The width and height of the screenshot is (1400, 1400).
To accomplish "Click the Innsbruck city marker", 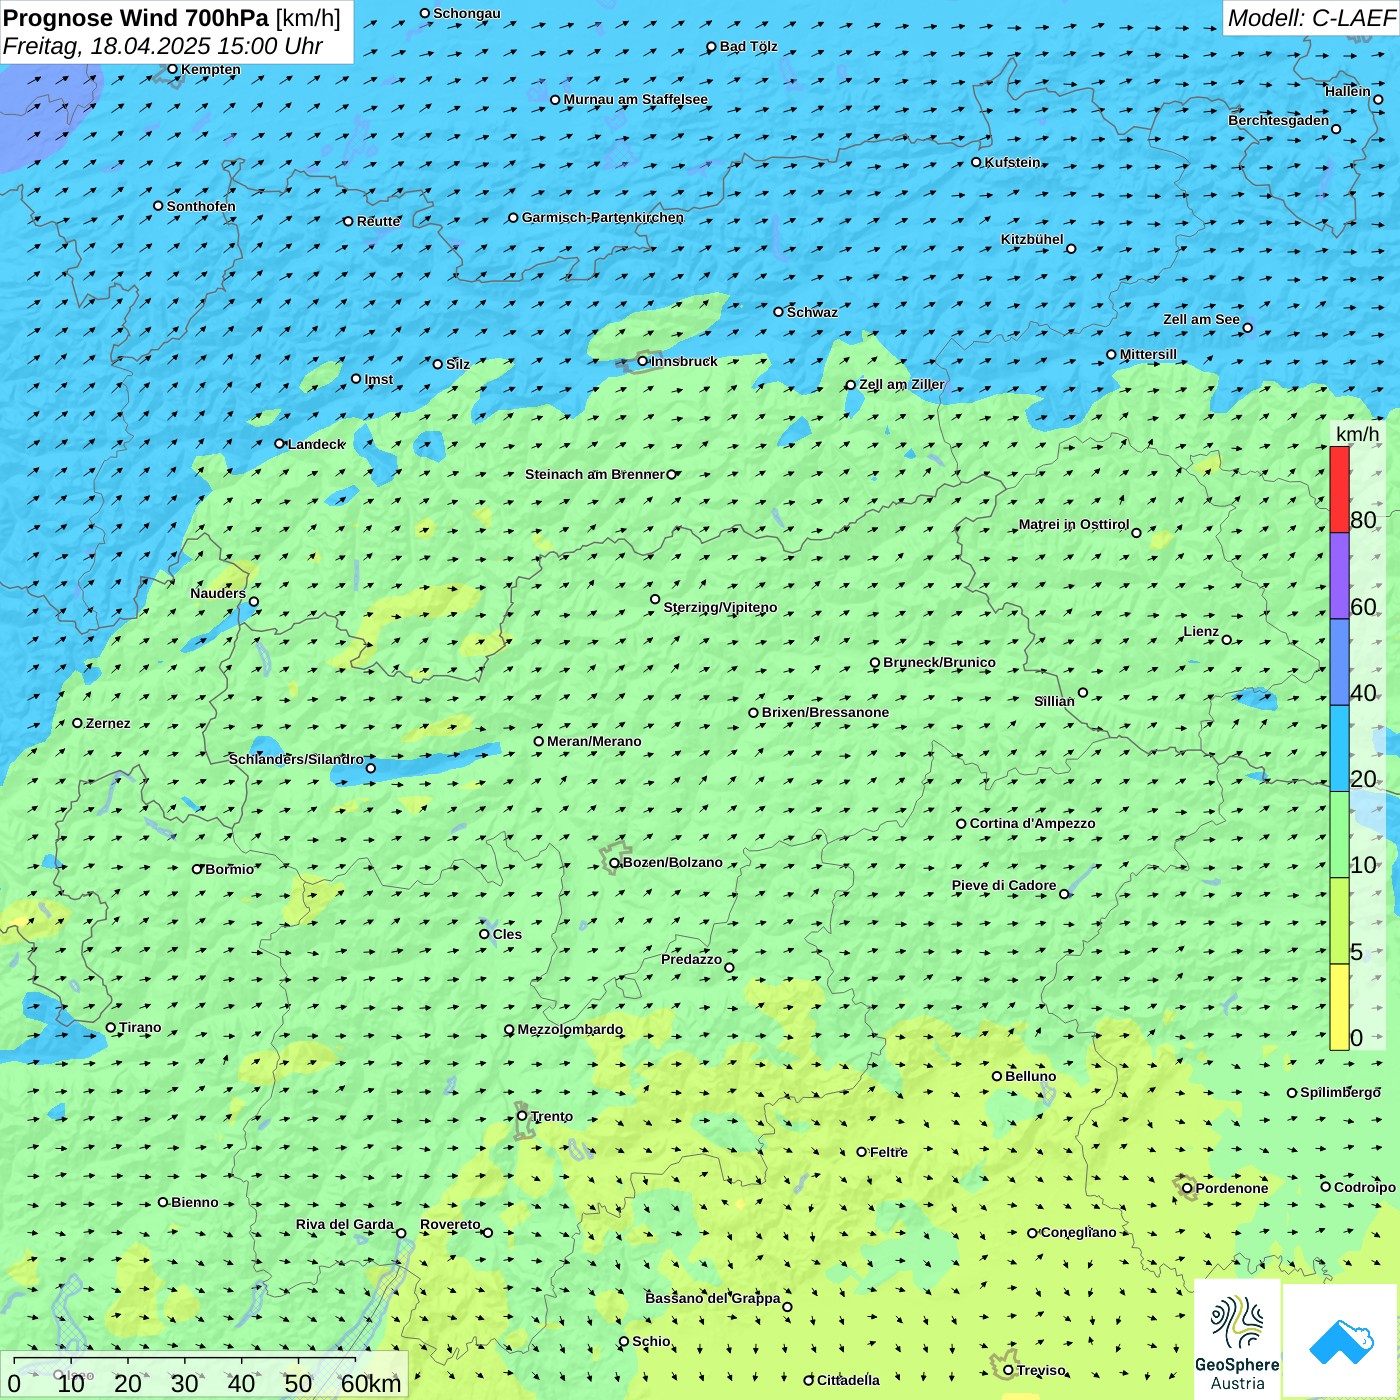I will (642, 361).
